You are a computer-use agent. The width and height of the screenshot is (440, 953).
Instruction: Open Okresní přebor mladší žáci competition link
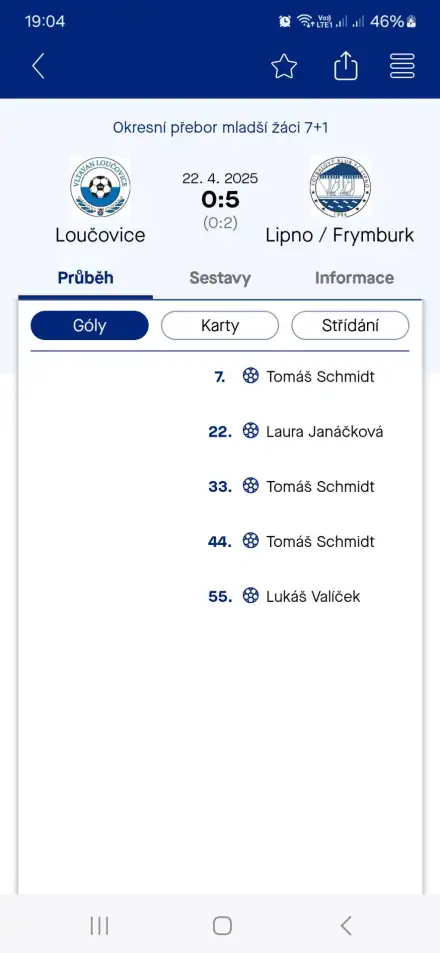point(220,128)
